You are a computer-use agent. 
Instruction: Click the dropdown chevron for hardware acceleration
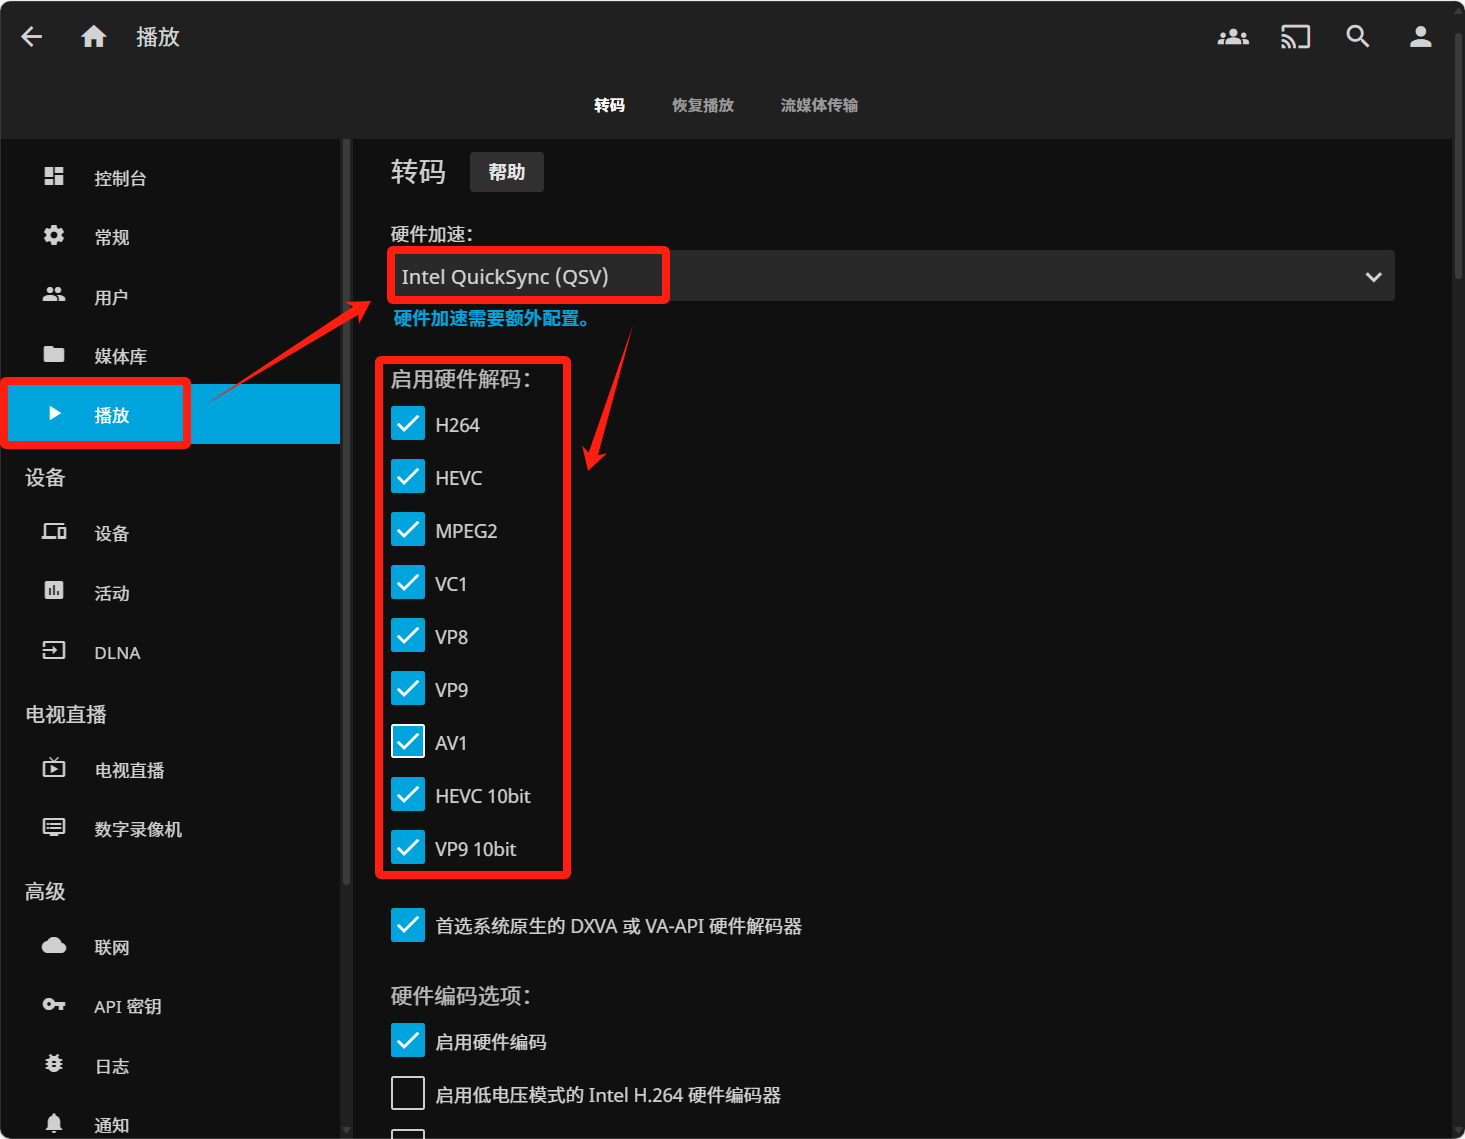tap(1373, 277)
